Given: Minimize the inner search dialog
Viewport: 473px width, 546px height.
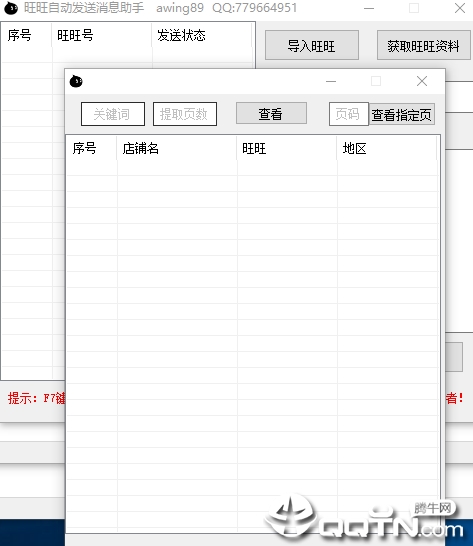Looking at the screenshot, I should tap(331, 81).
